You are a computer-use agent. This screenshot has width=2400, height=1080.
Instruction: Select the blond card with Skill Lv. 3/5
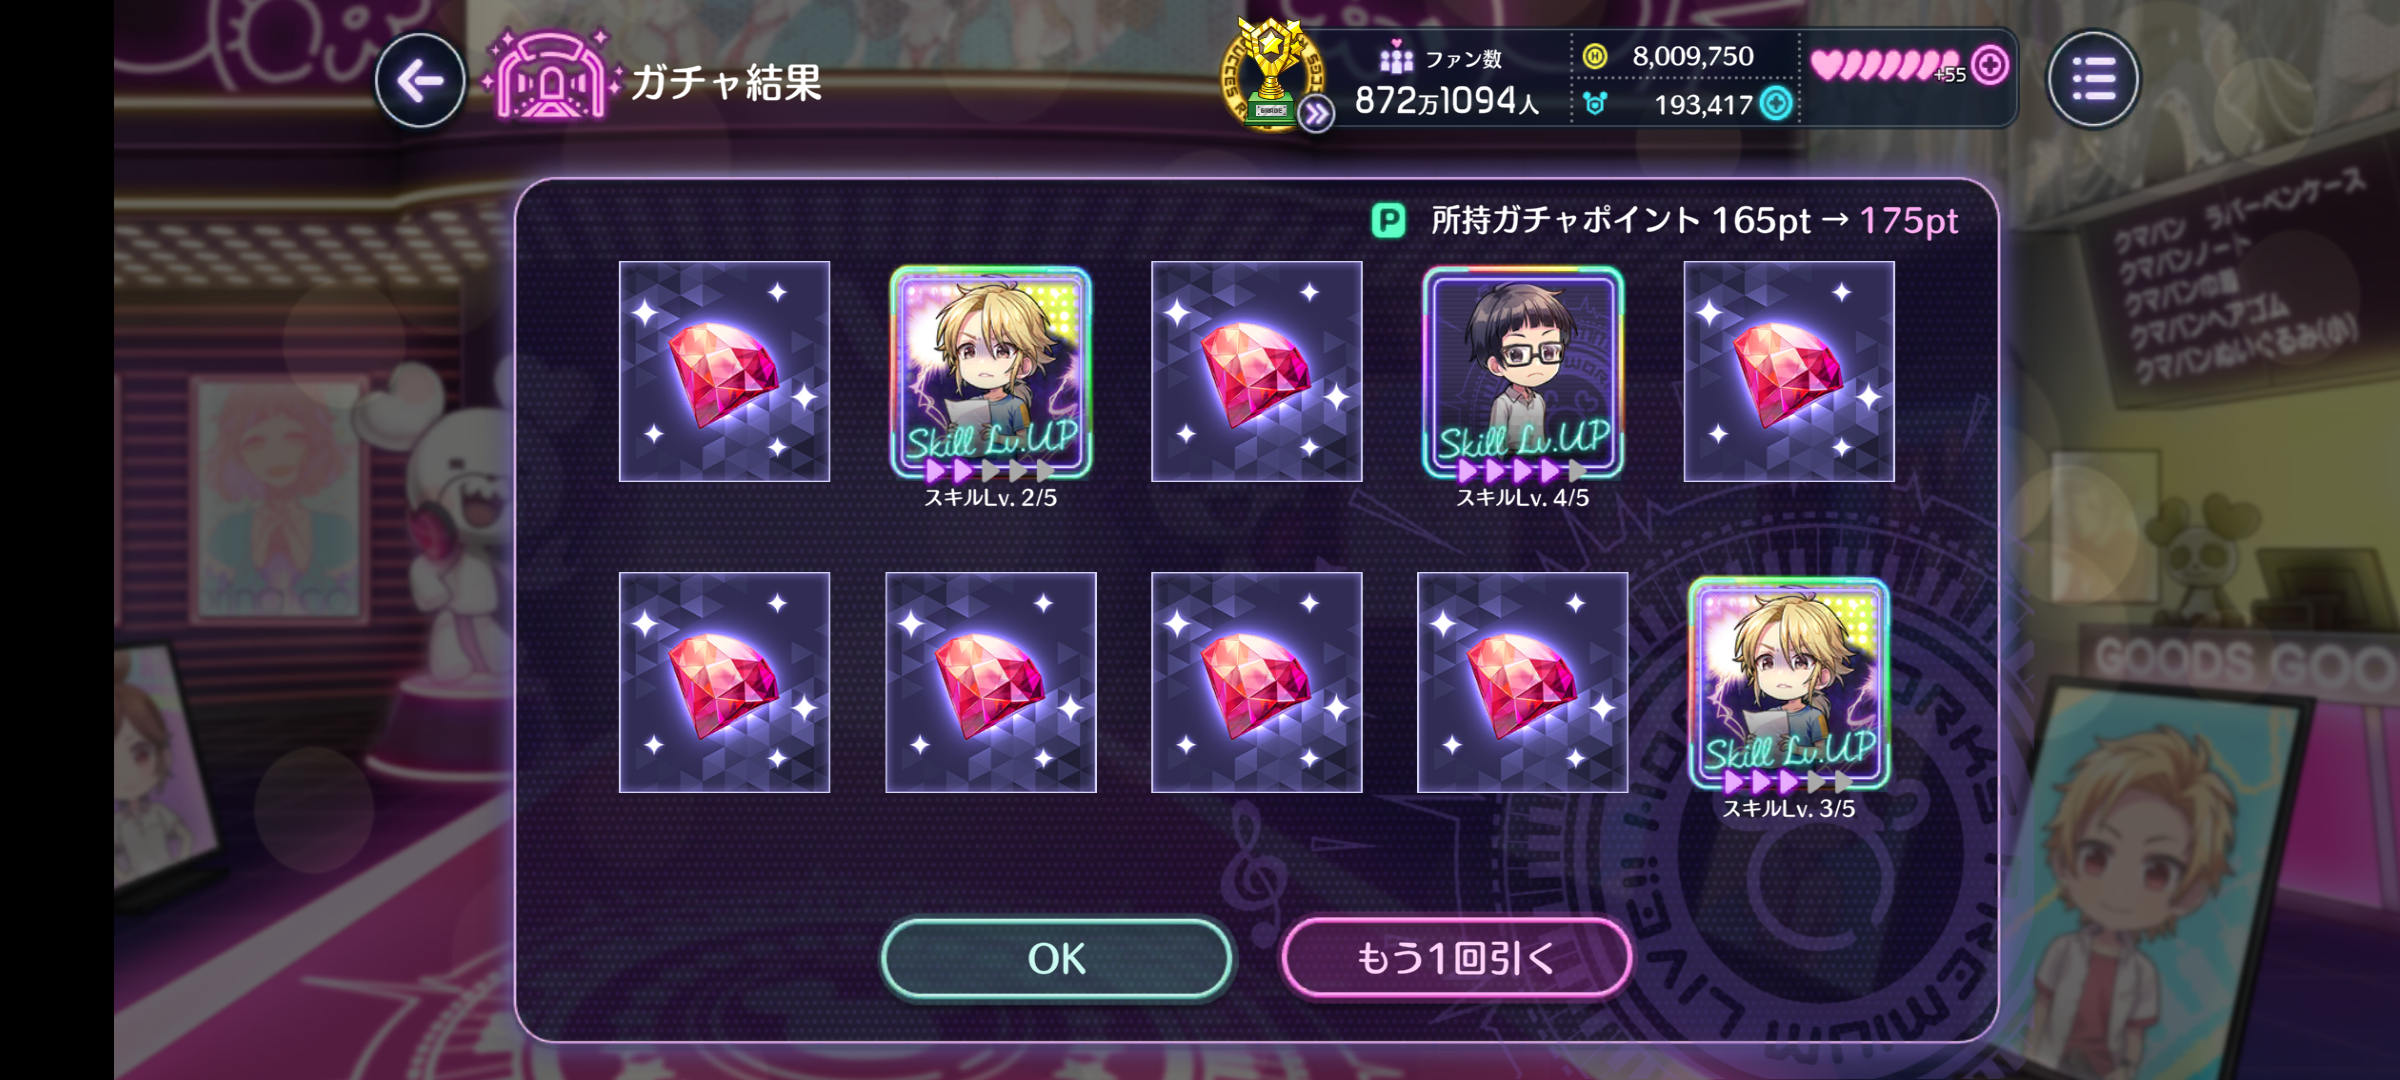[x=1788, y=683]
